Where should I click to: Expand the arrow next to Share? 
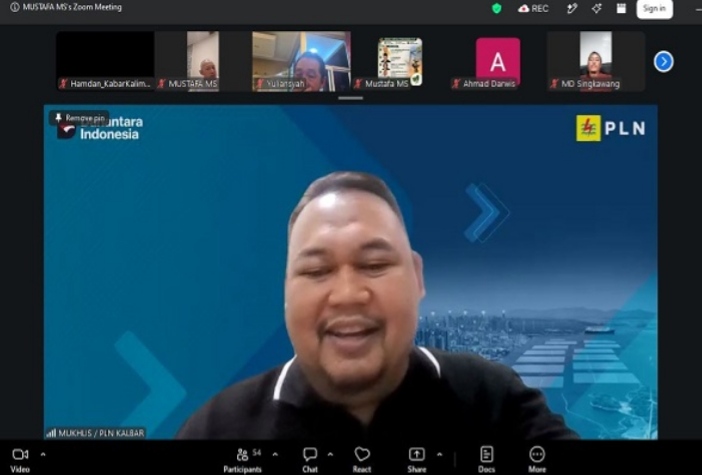pyautogui.click(x=439, y=454)
